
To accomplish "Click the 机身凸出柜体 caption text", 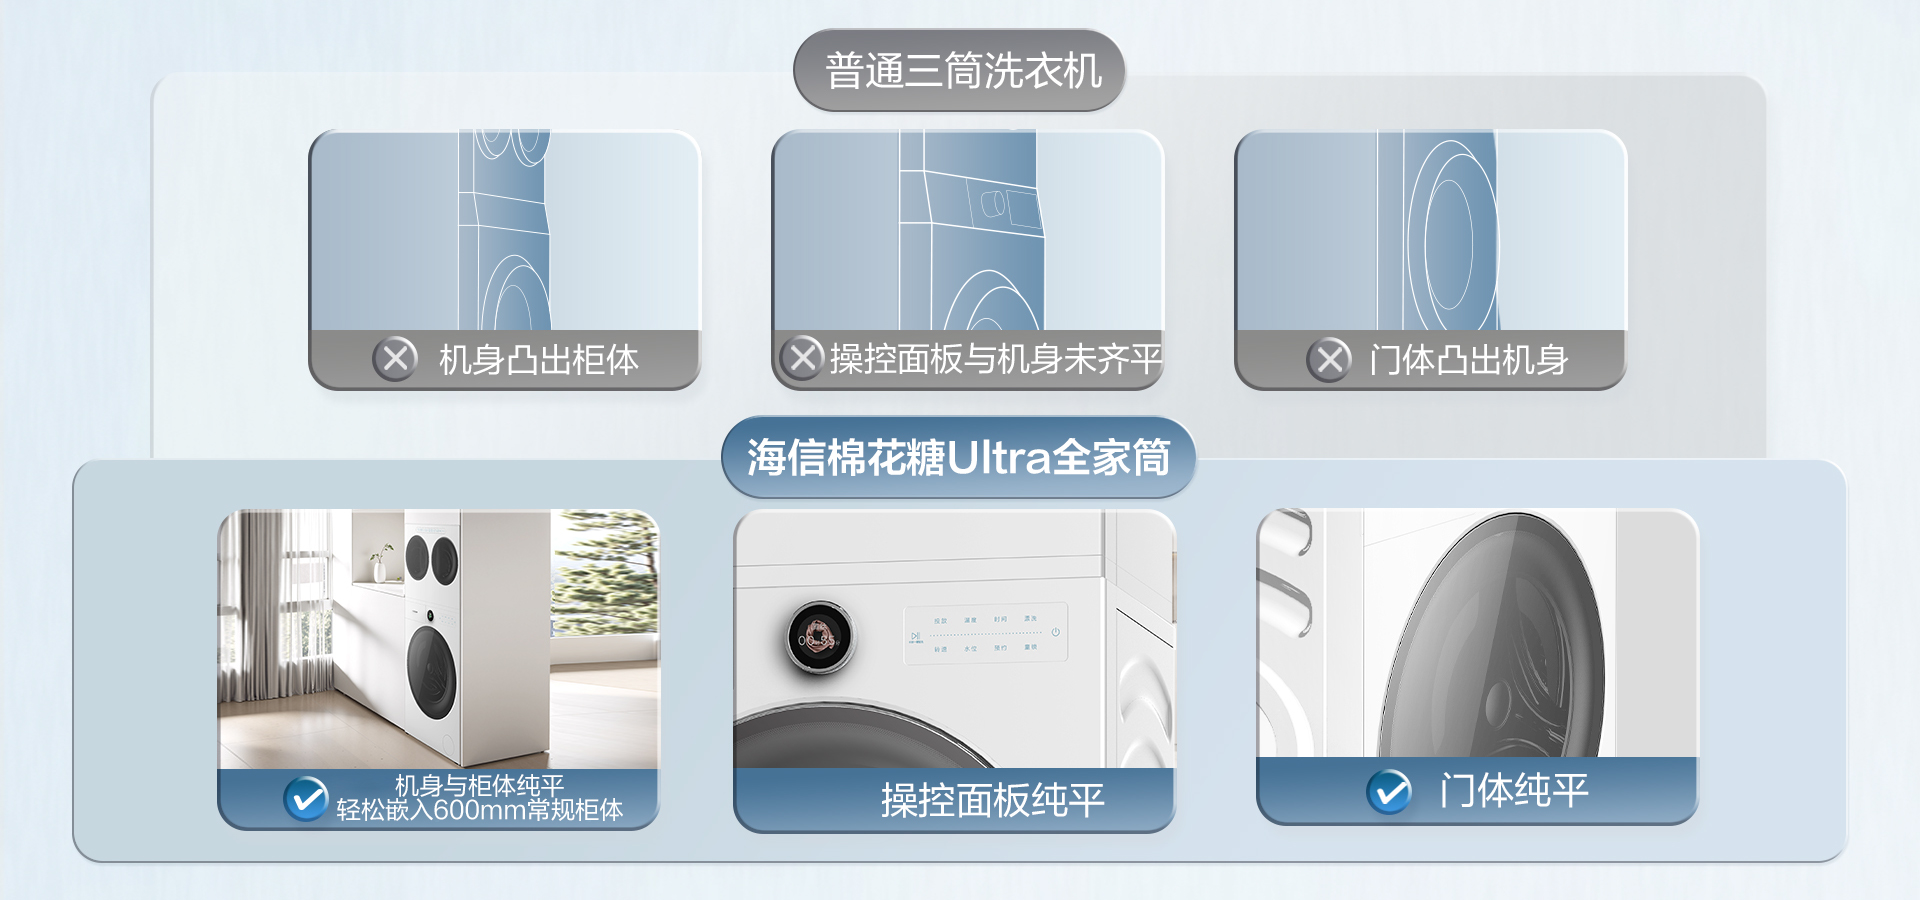I will point(539,360).
